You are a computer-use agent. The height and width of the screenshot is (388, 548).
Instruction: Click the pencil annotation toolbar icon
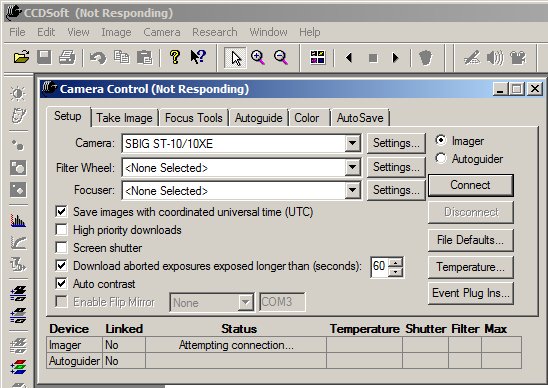(471, 58)
